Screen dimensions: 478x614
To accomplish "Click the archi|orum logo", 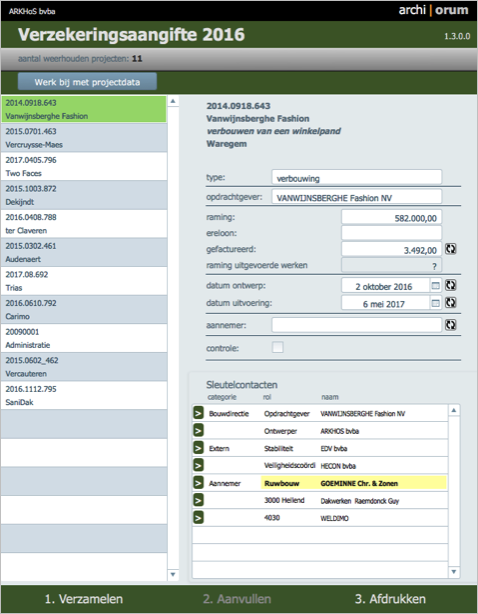I will coord(433,10).
